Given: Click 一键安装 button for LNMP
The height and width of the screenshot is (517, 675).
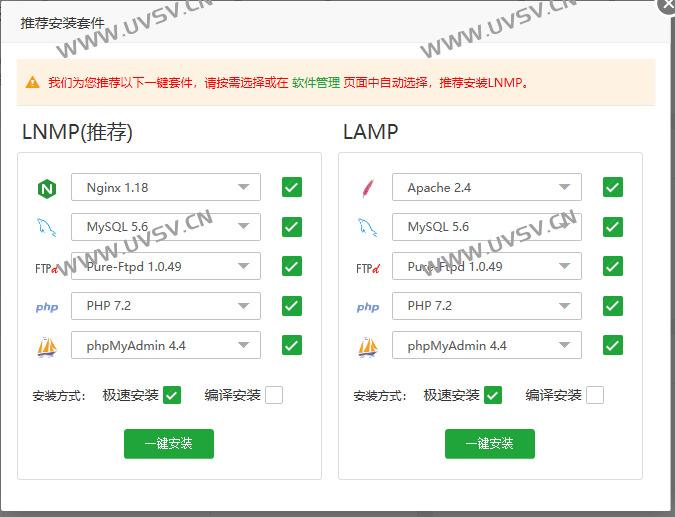Looking at the screenshot, I should (x=169, y=444).
